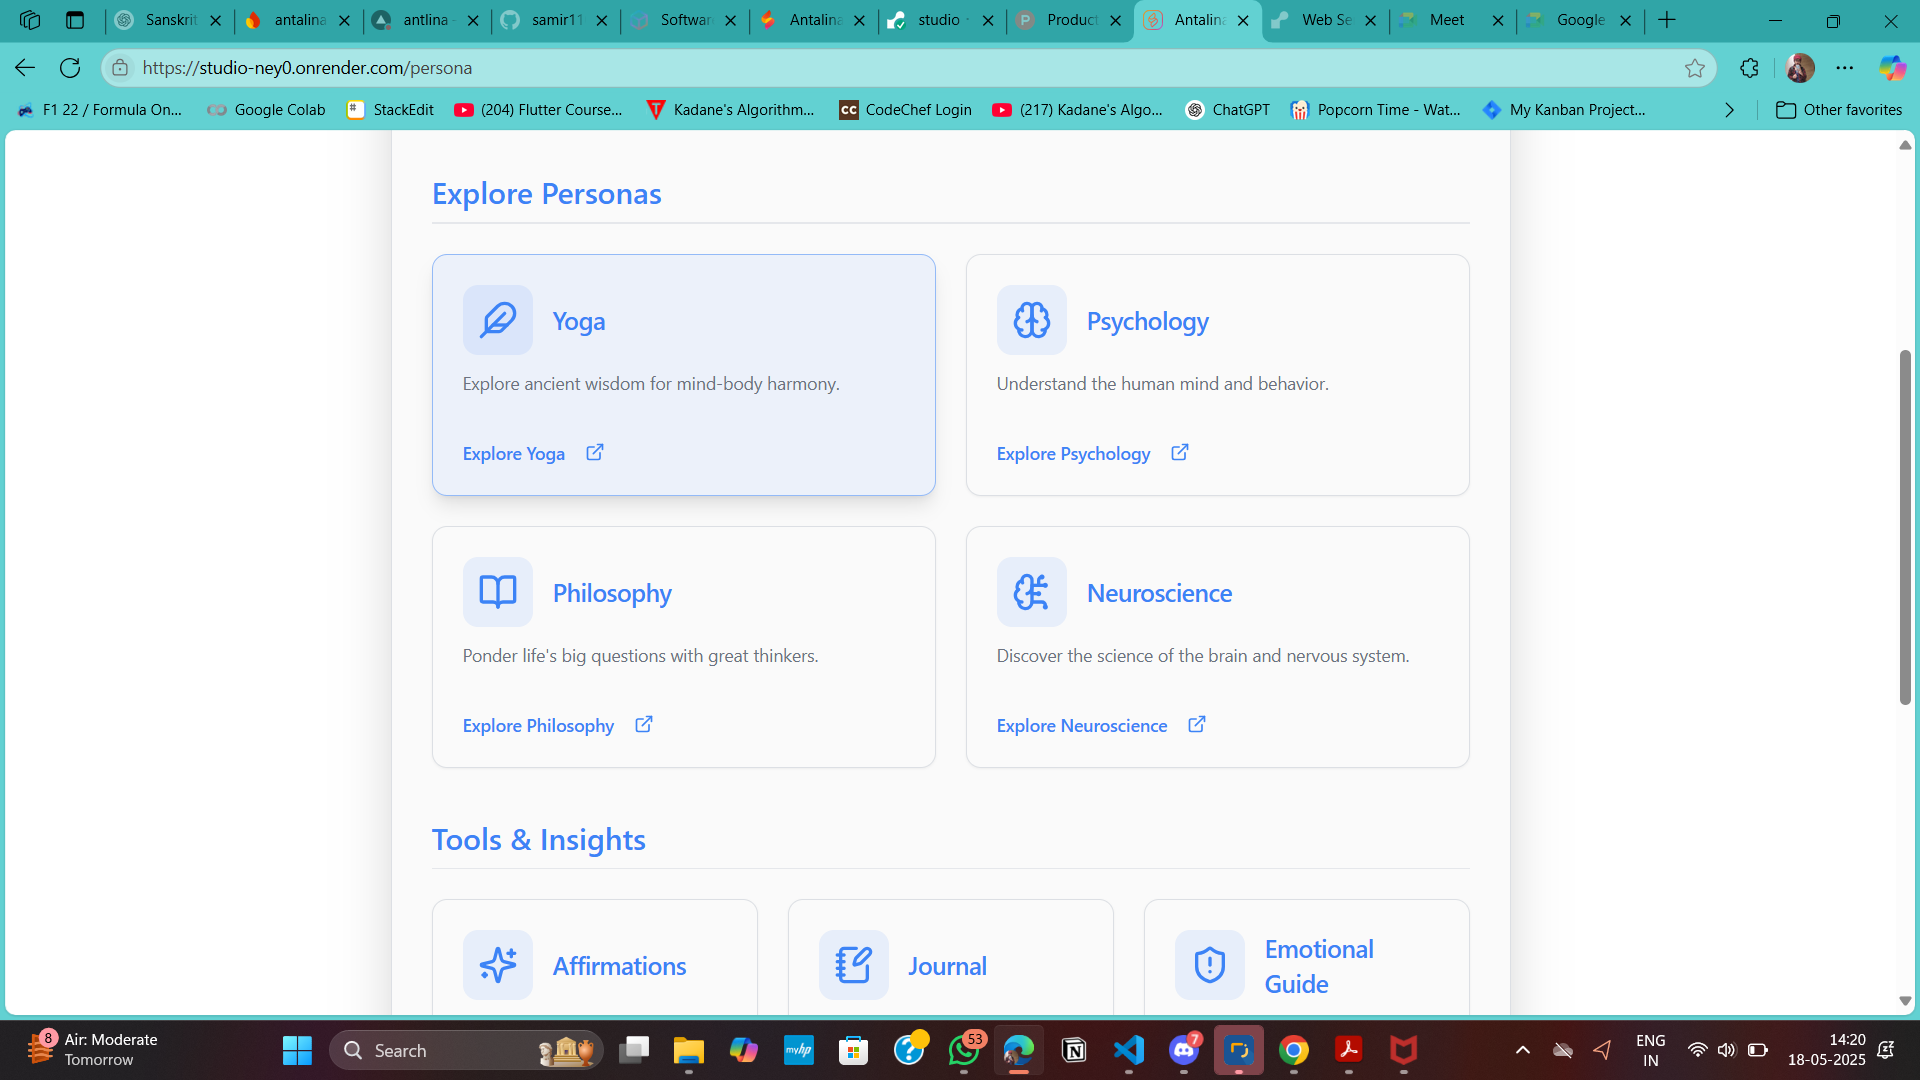Click external link icon beside Explore Neuroscience
1920x1080 pixels.
1196,724
